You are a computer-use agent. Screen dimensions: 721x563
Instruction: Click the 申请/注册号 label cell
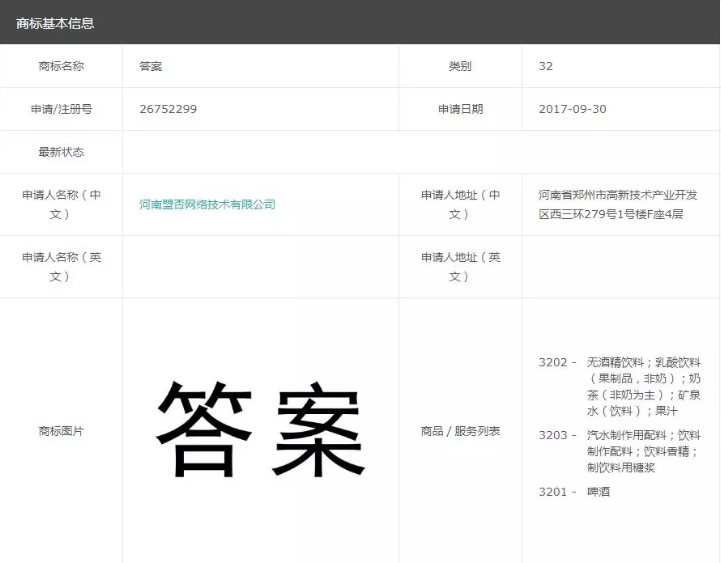pos(61,109)
